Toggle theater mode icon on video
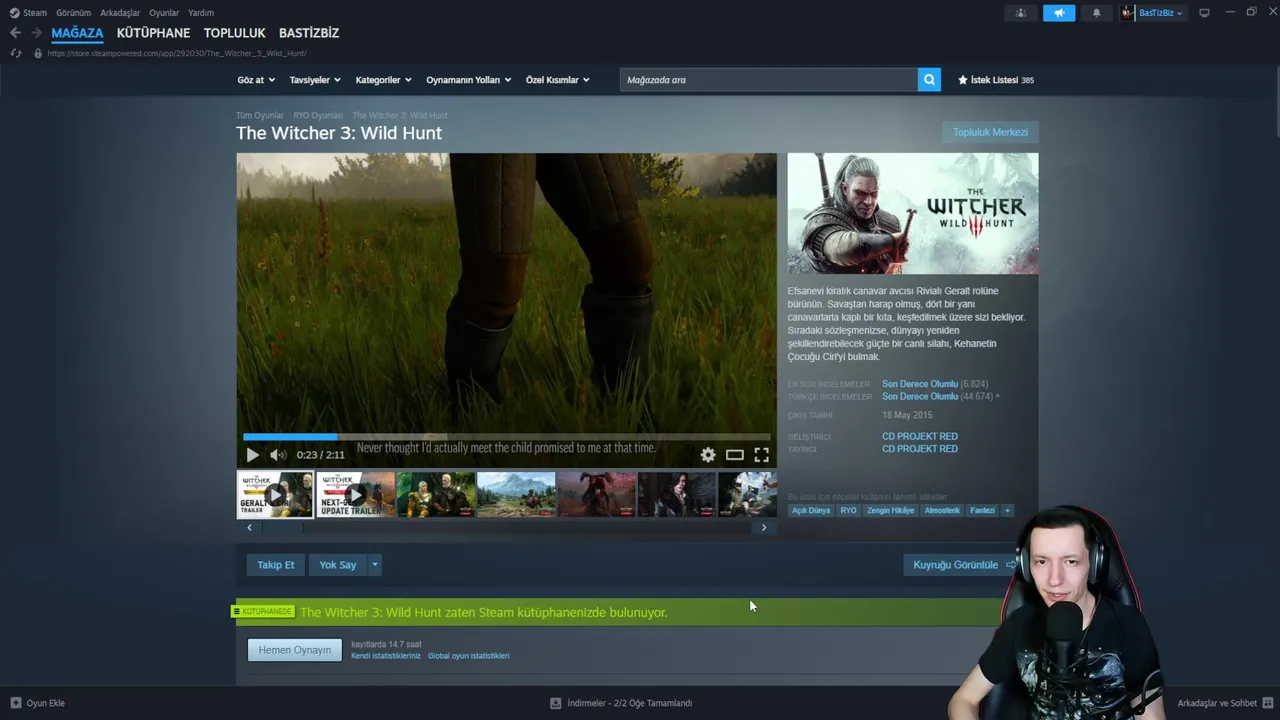Screen dimensions: 1280x720 click(x=735, y=455)
